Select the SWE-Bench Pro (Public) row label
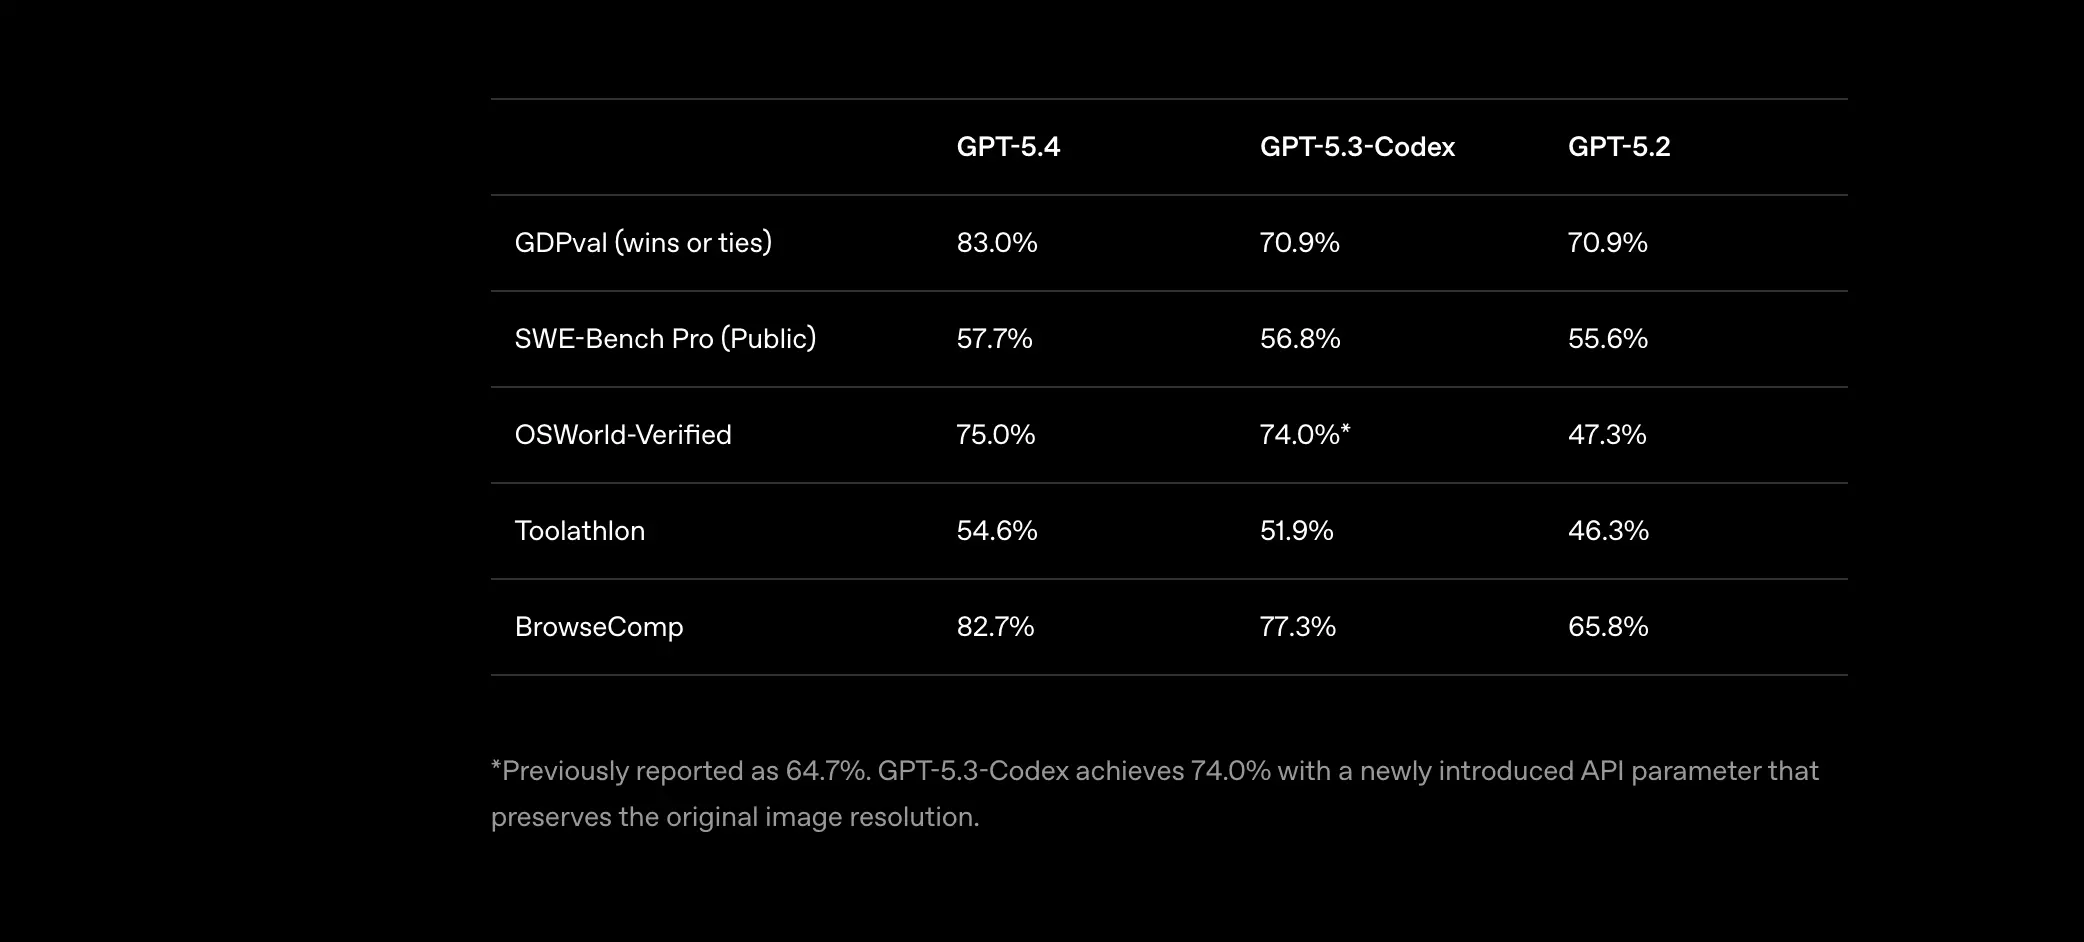The image size is (2084, 942). click(x=665, y=339)
